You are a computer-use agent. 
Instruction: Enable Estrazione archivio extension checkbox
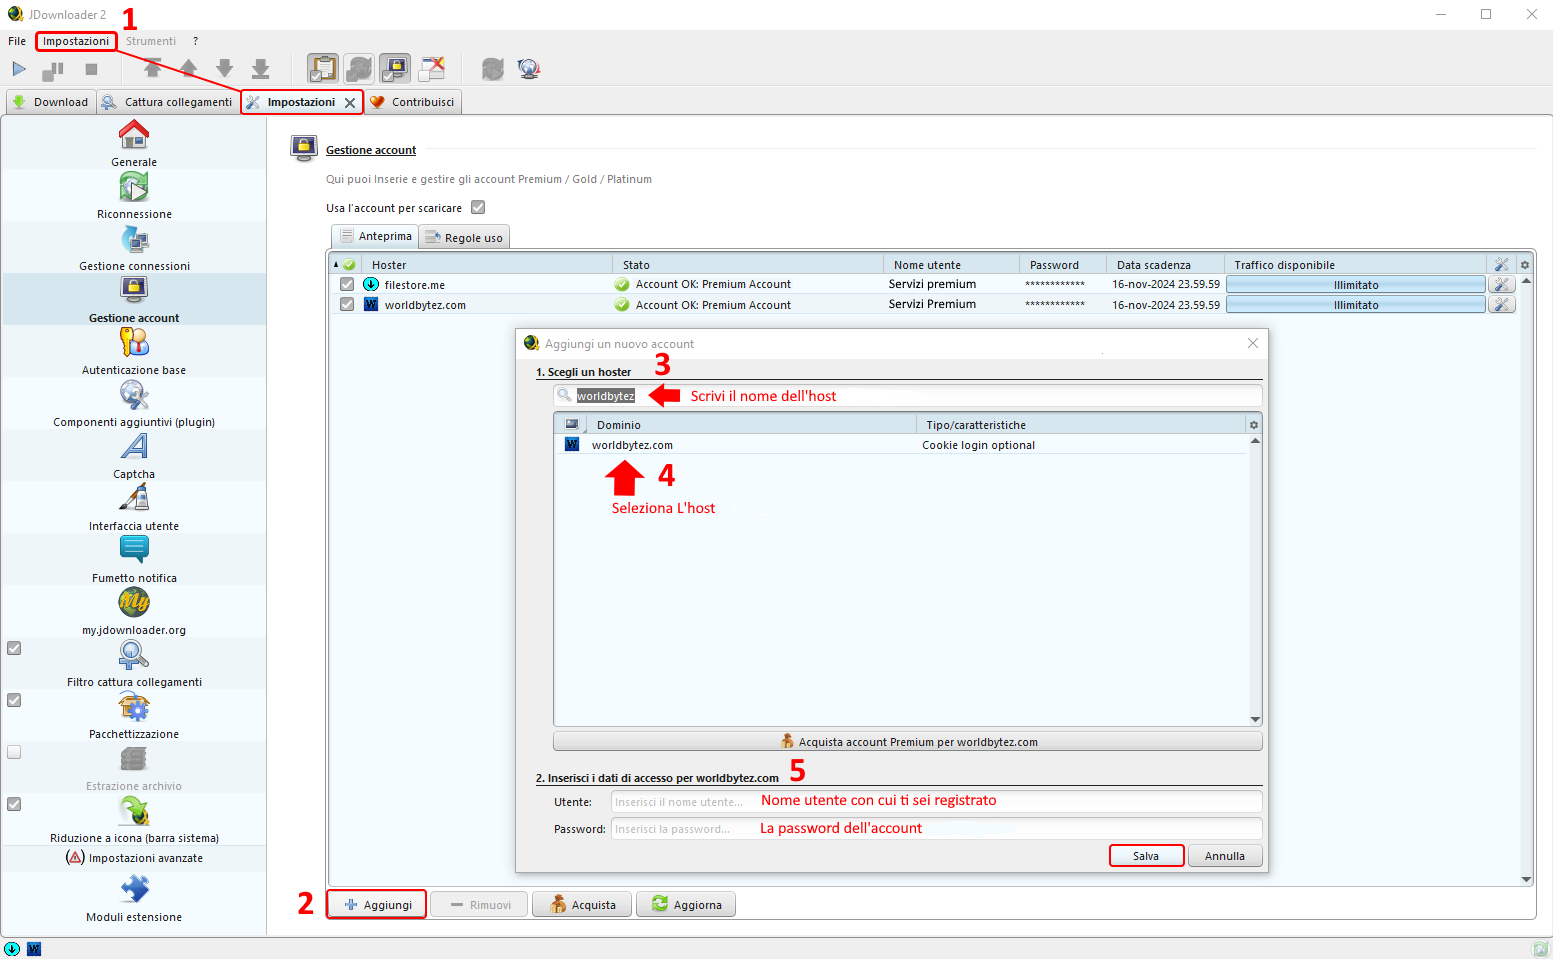pos(14,752)
